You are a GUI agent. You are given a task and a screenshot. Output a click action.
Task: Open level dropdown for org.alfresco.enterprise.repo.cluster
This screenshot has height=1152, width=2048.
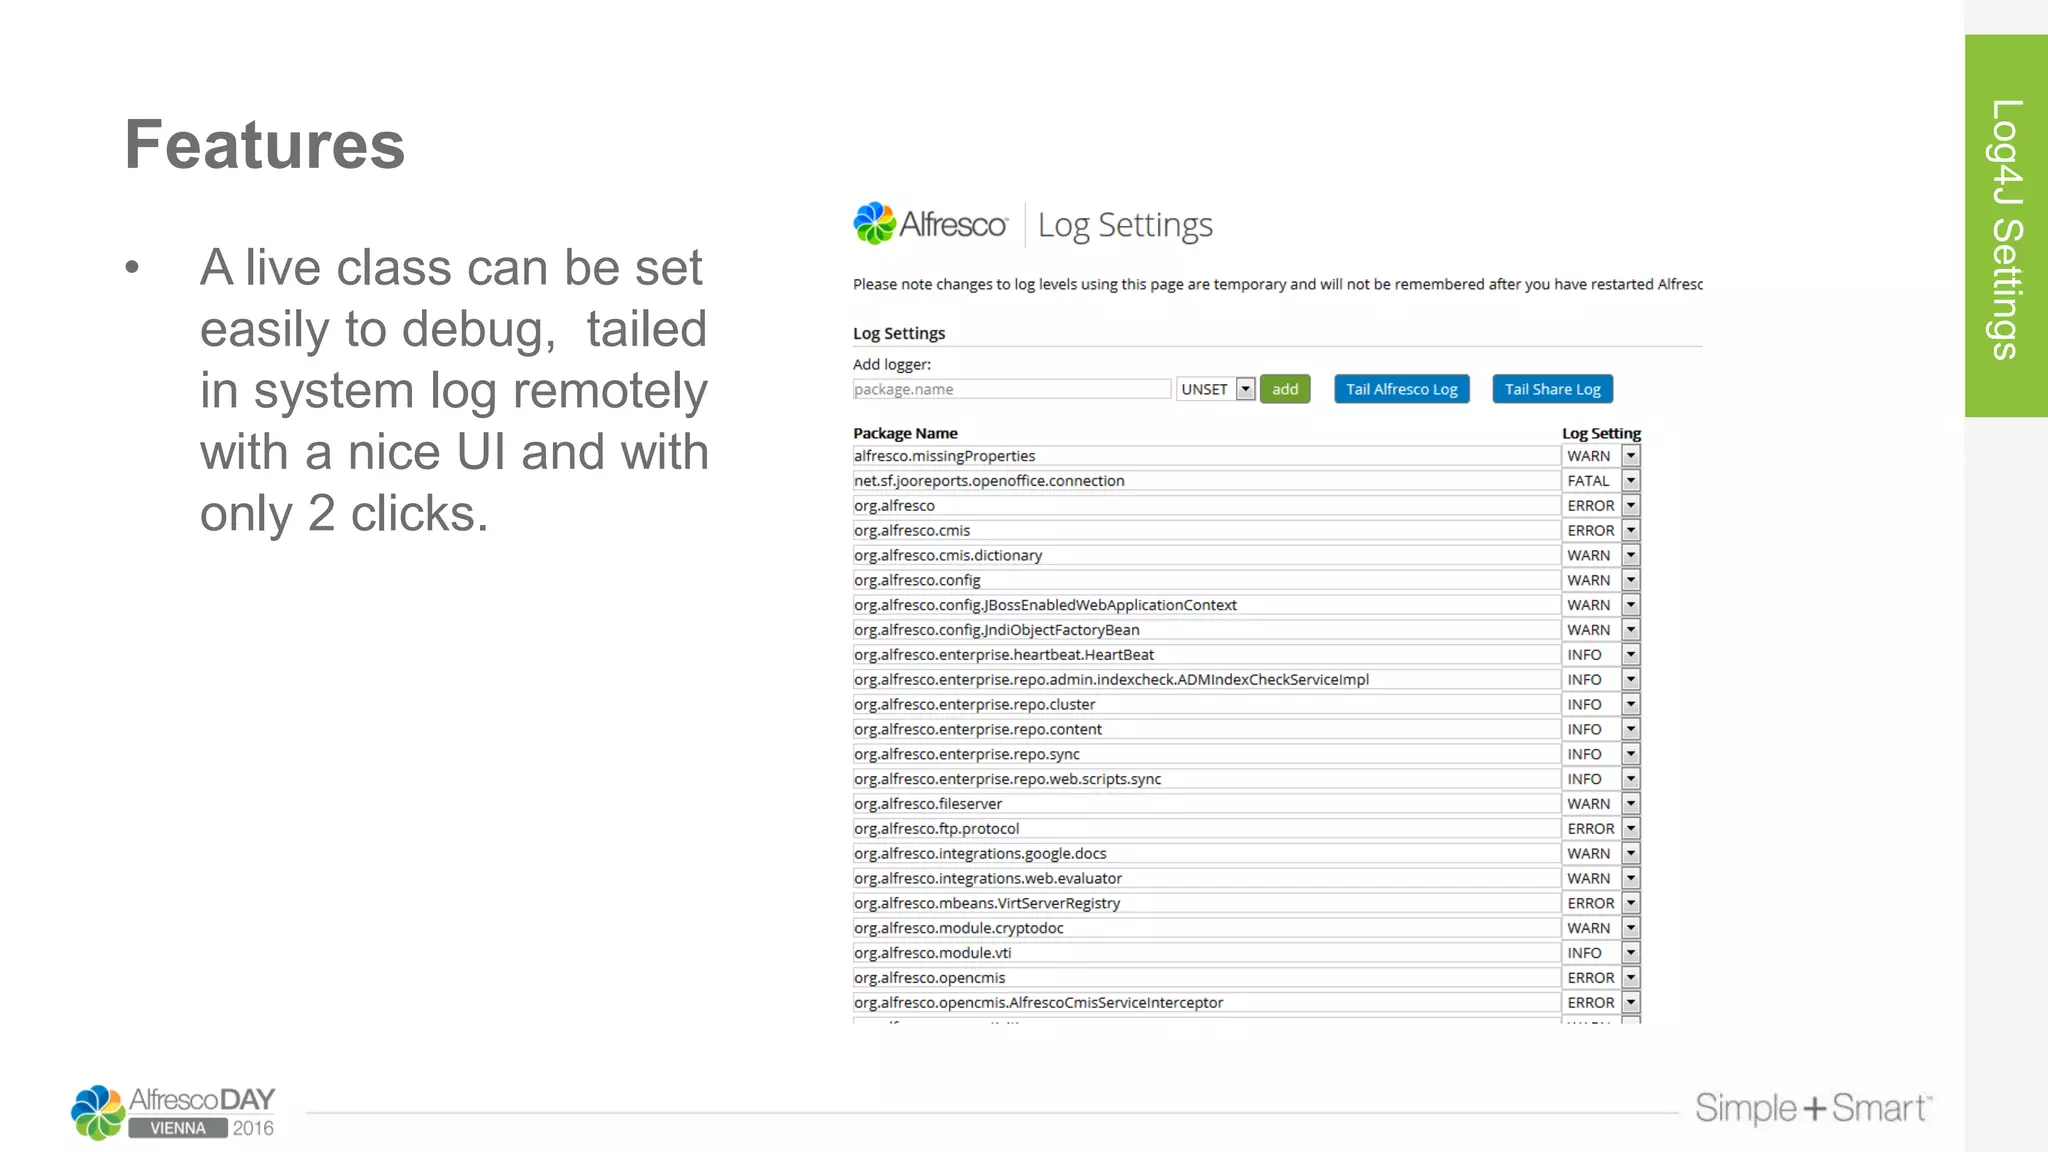1601,705
